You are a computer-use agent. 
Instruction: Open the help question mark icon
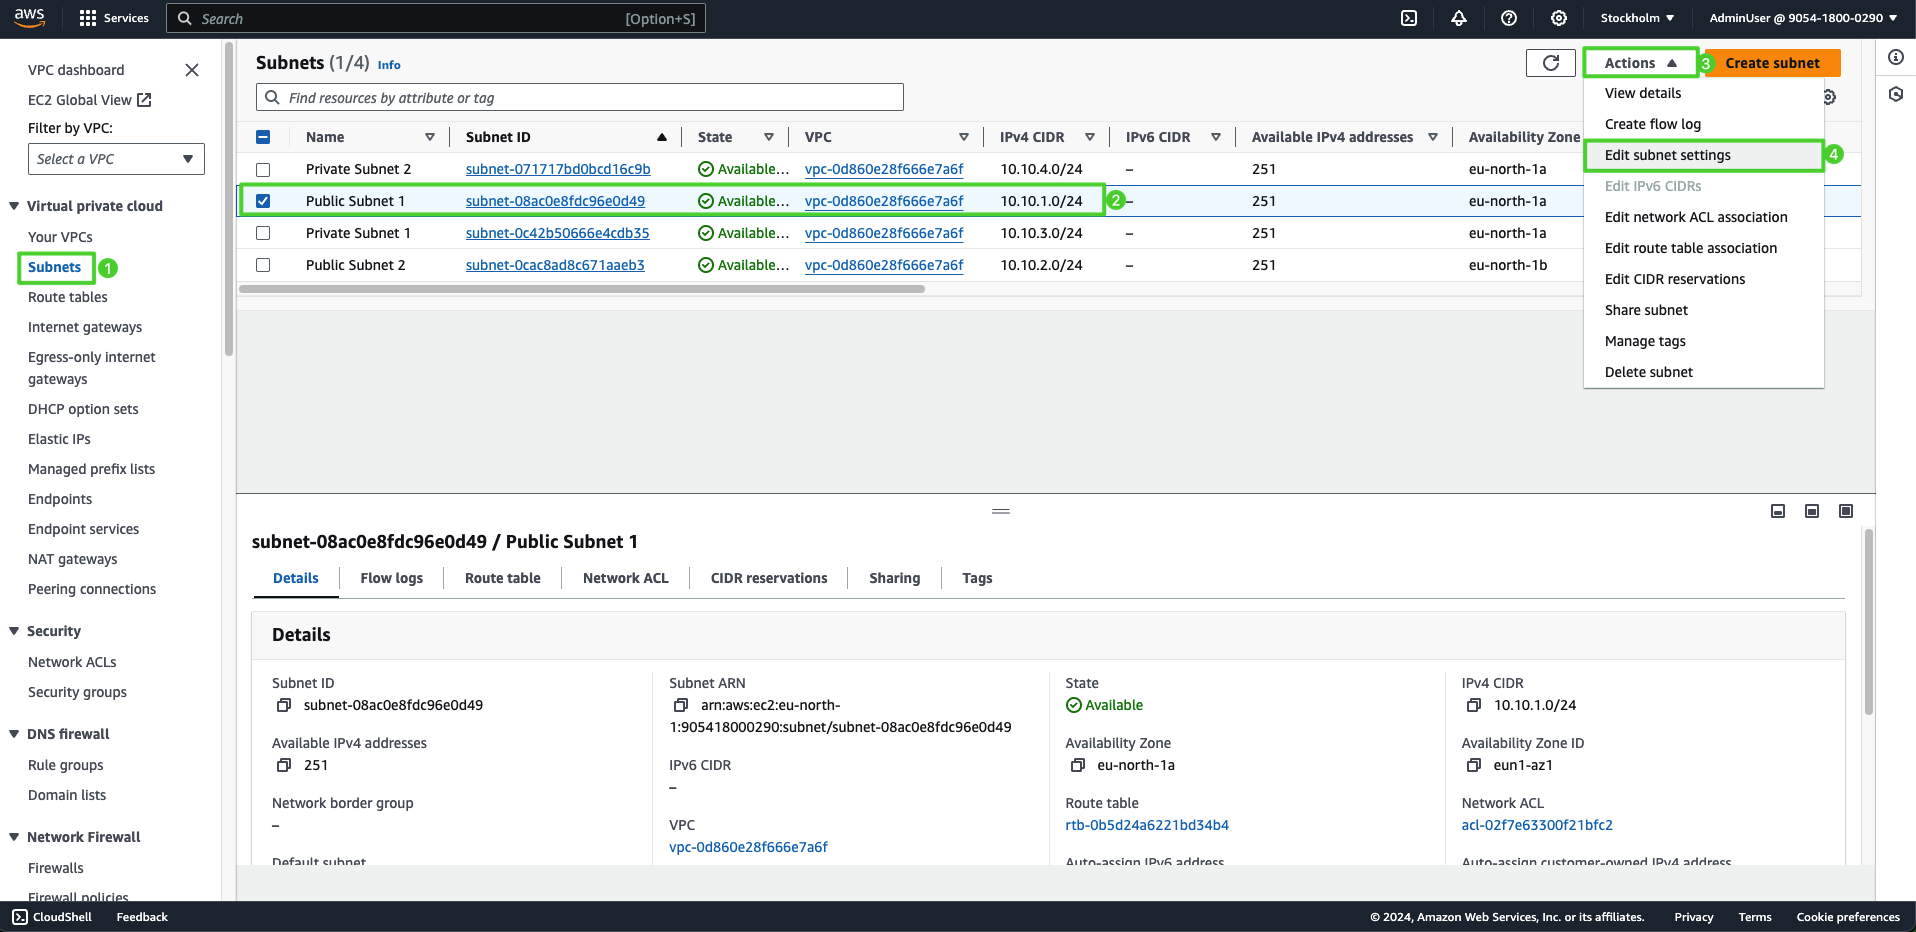[1509, 18]
